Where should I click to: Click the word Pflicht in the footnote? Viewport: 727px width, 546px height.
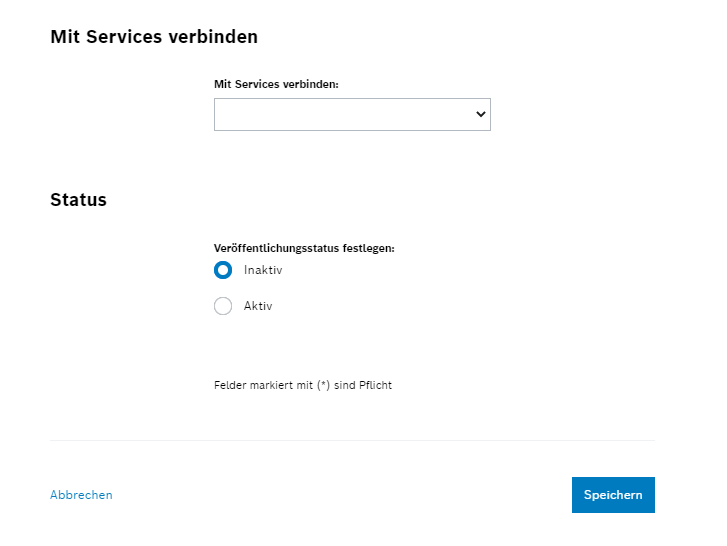[x=376, y=385]
